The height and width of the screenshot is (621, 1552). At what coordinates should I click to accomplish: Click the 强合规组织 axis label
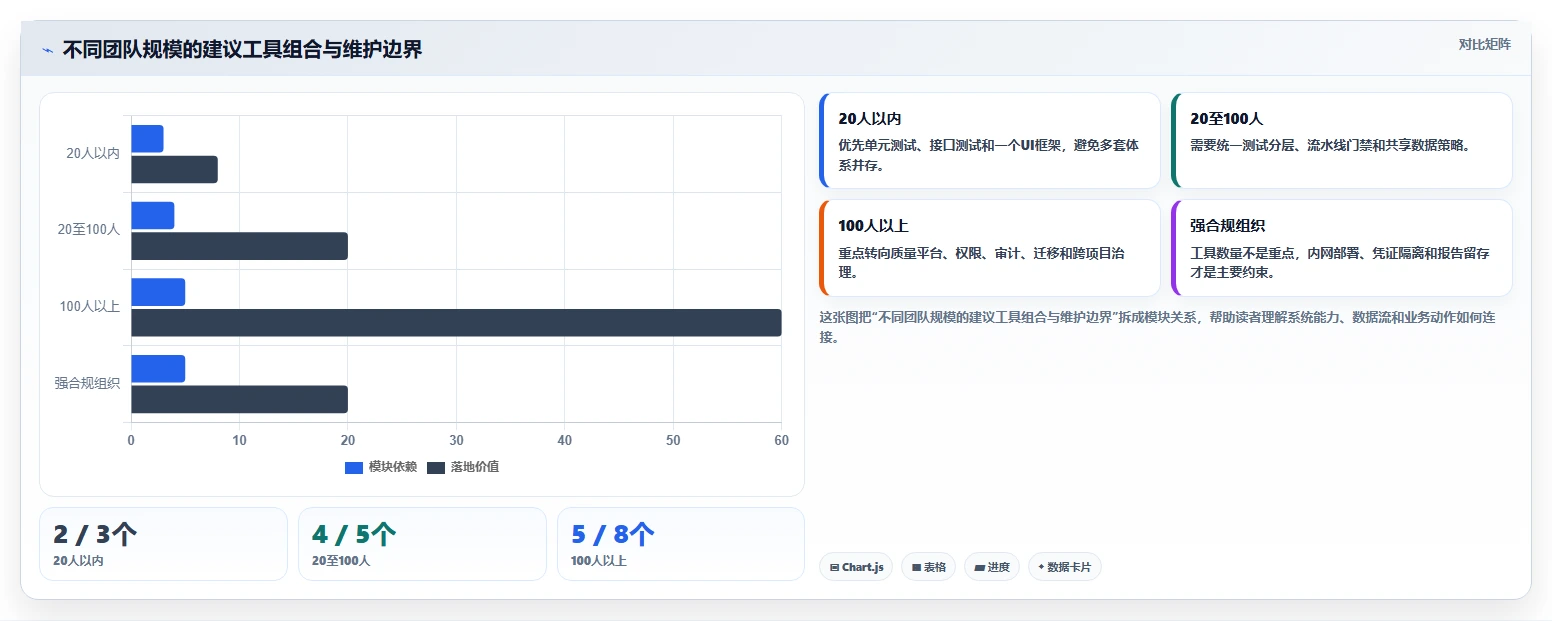pyautogui.click(x=87, y=382)
